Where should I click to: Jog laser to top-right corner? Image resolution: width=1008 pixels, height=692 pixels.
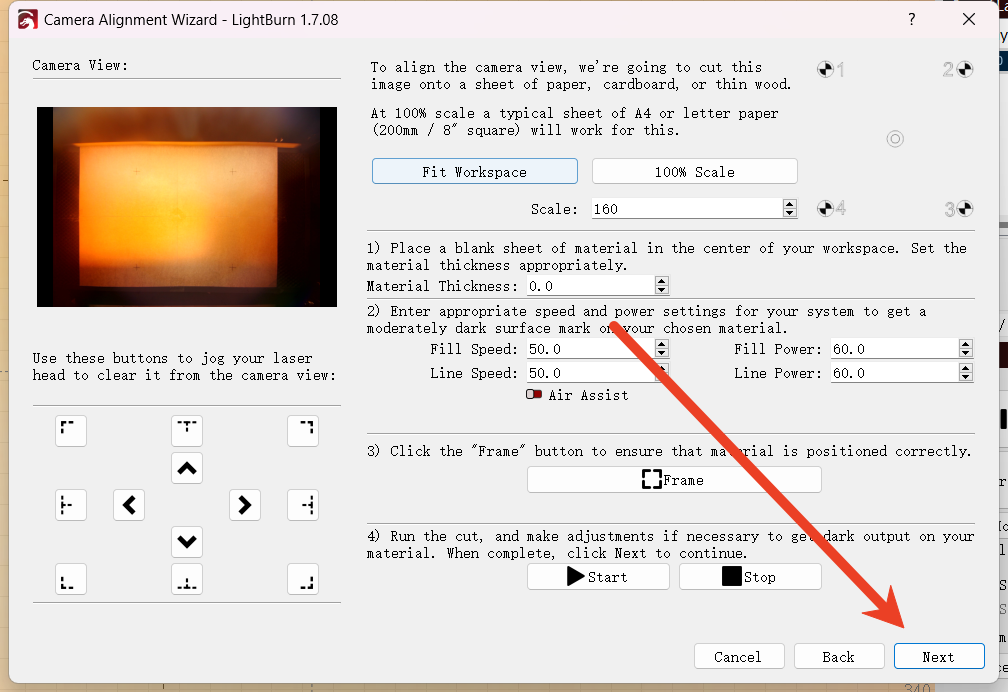pos(303,430)
